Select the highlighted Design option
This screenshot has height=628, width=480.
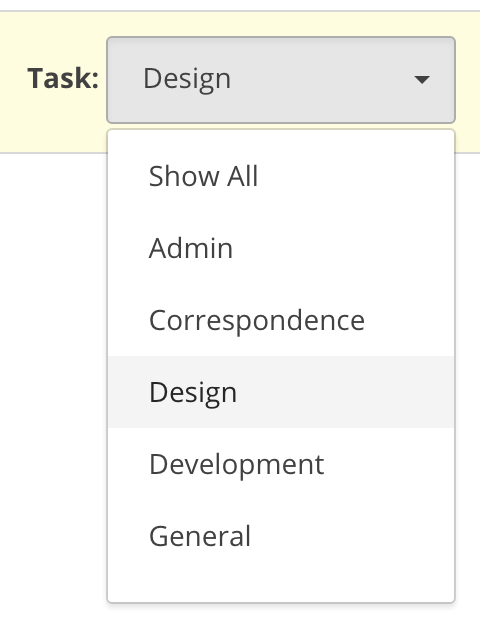pos(281,392)
